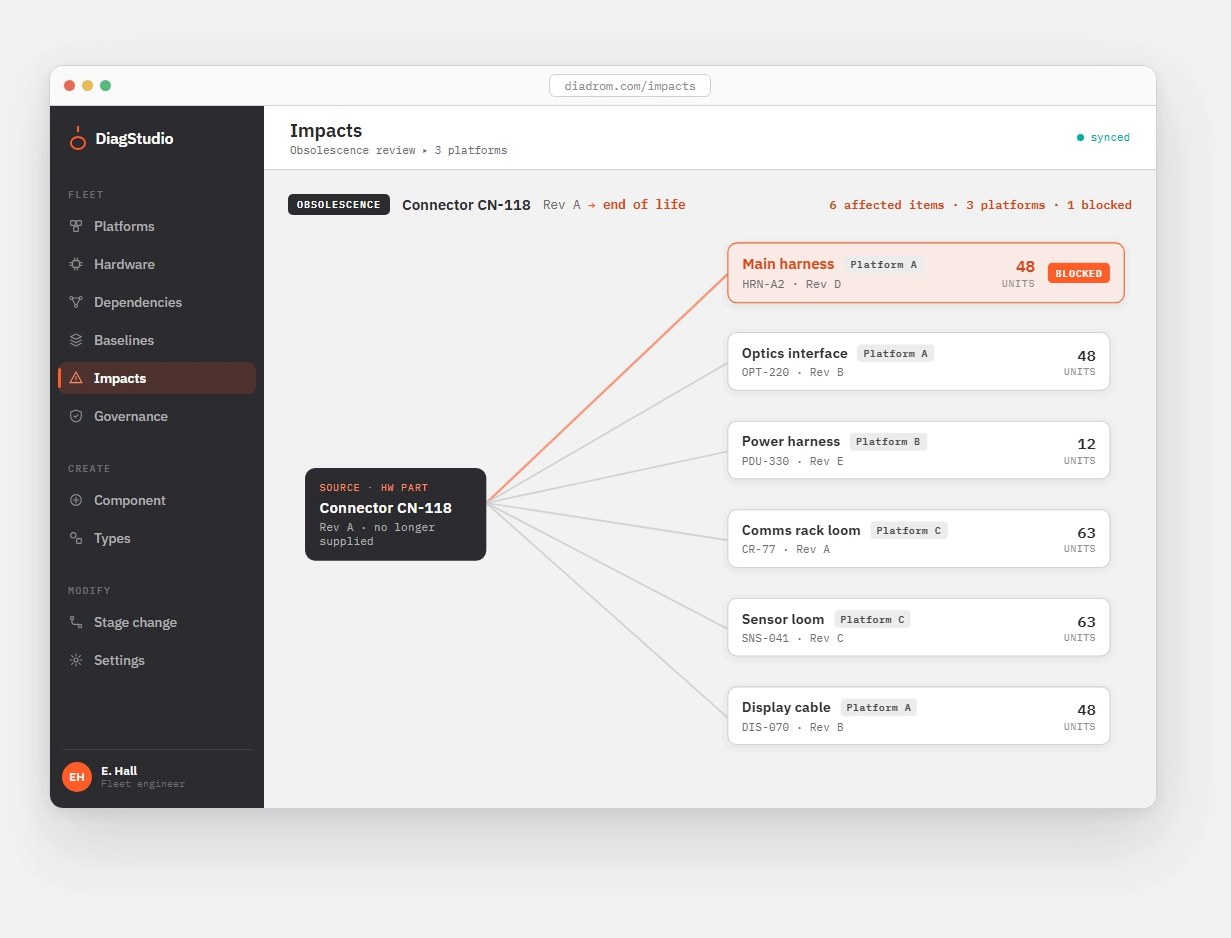1231x938 pixels.
Task: Select the Main harness card
Action: [926, 273]
